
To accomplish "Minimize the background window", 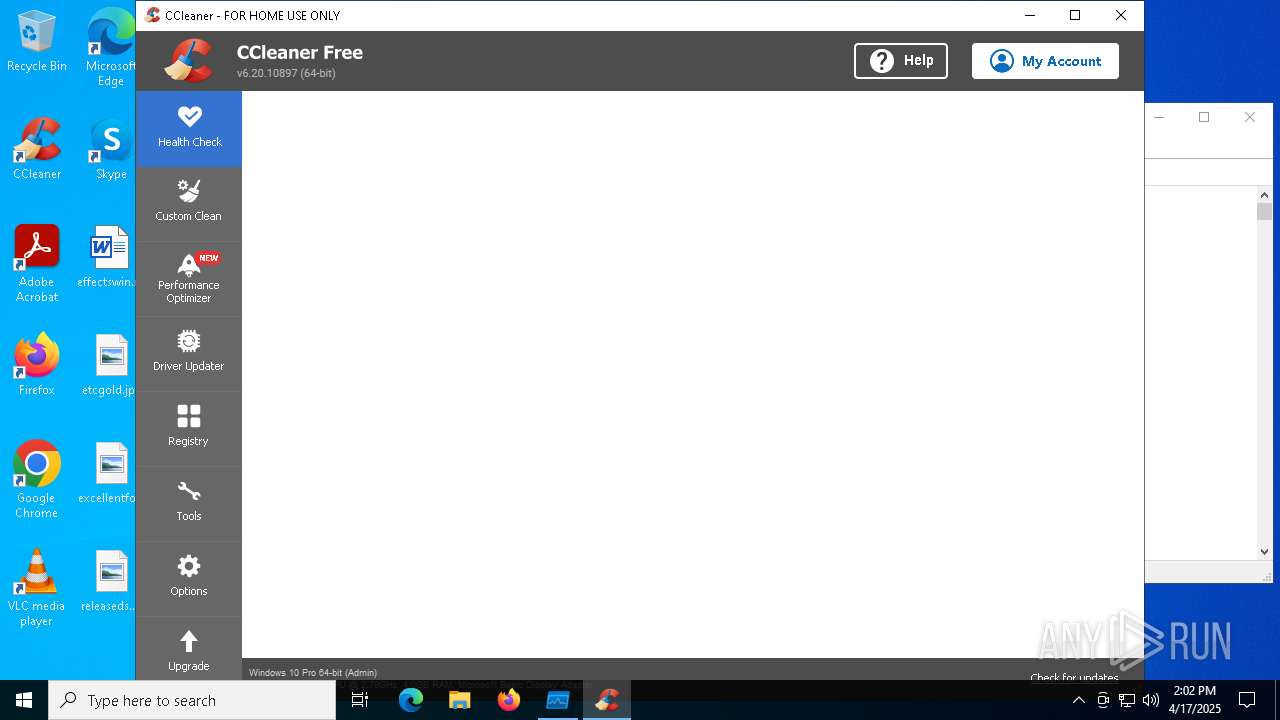I will (1159, 117).
